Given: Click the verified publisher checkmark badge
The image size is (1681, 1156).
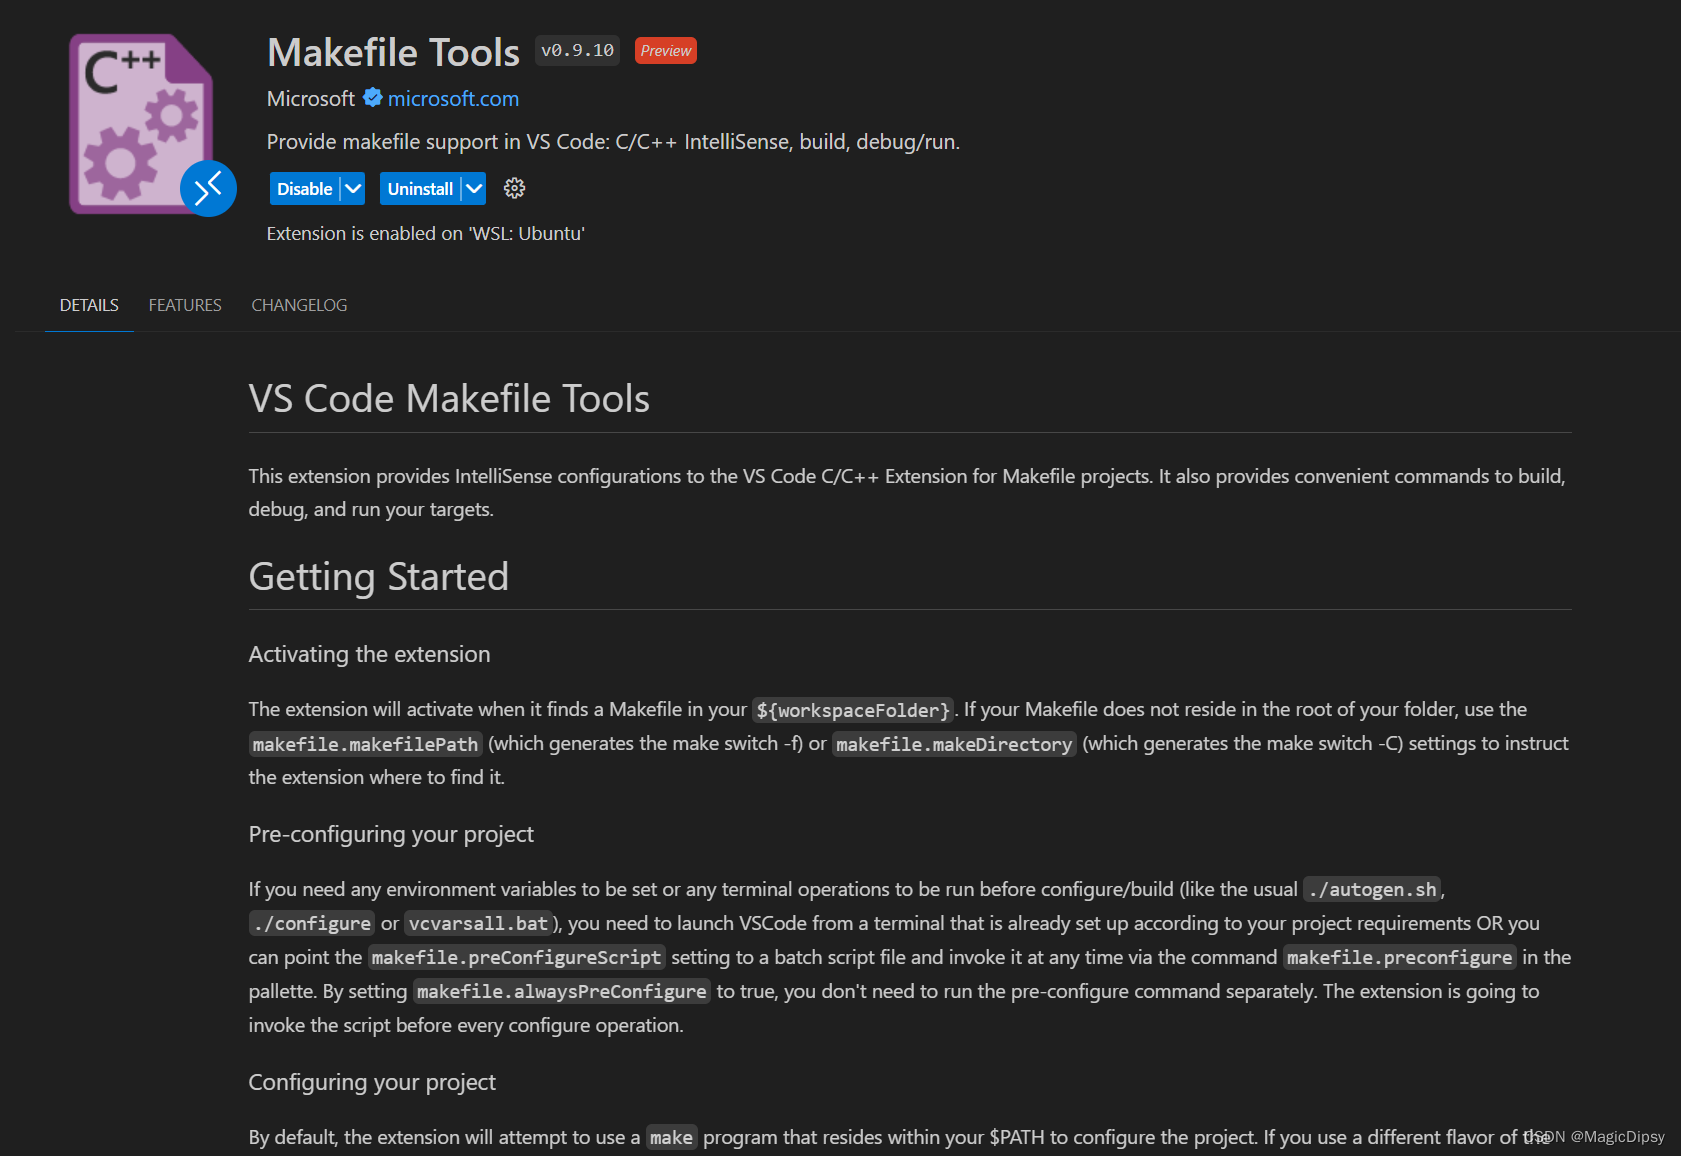Looking at the screenshot, I should tap(372, 97).
